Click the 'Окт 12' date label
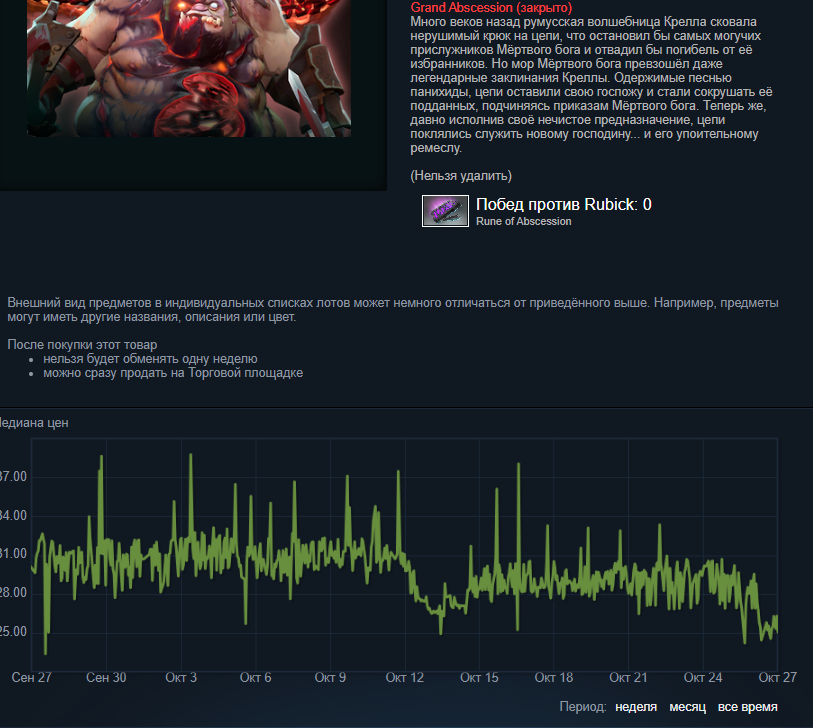Screen dimensions: 813x728 click(x=405, y=678)
